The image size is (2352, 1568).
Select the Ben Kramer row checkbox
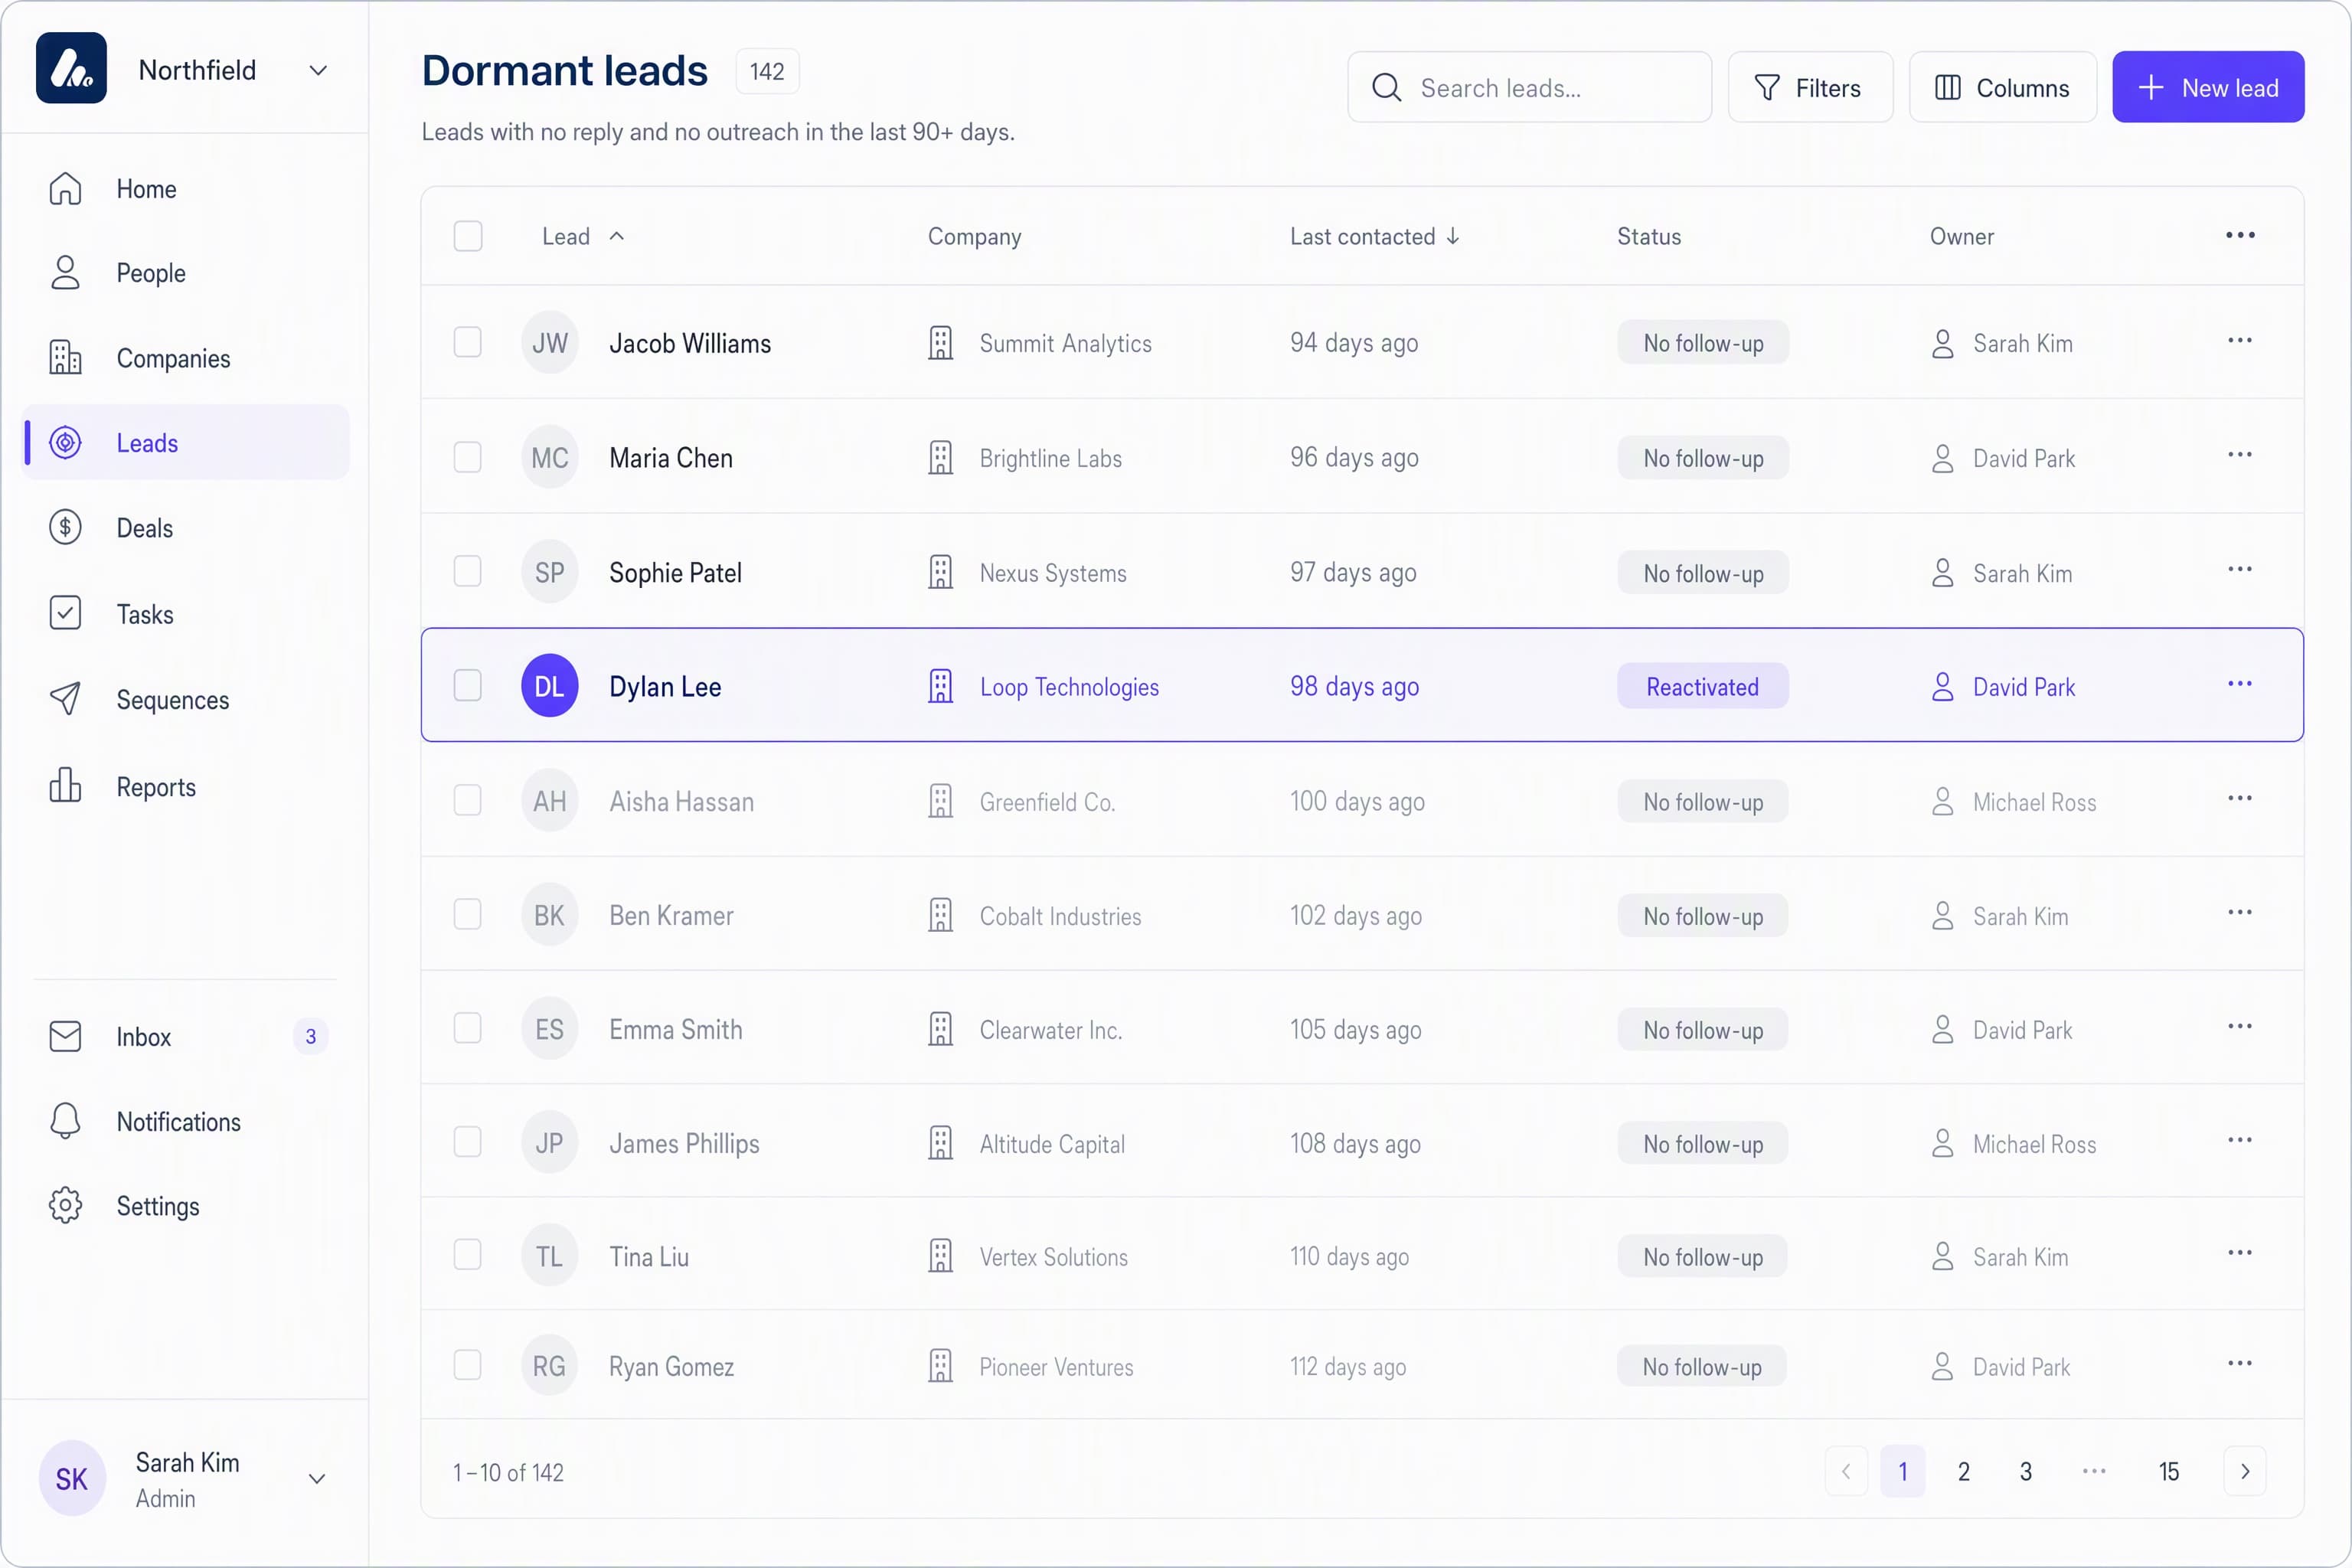[468, 914]
